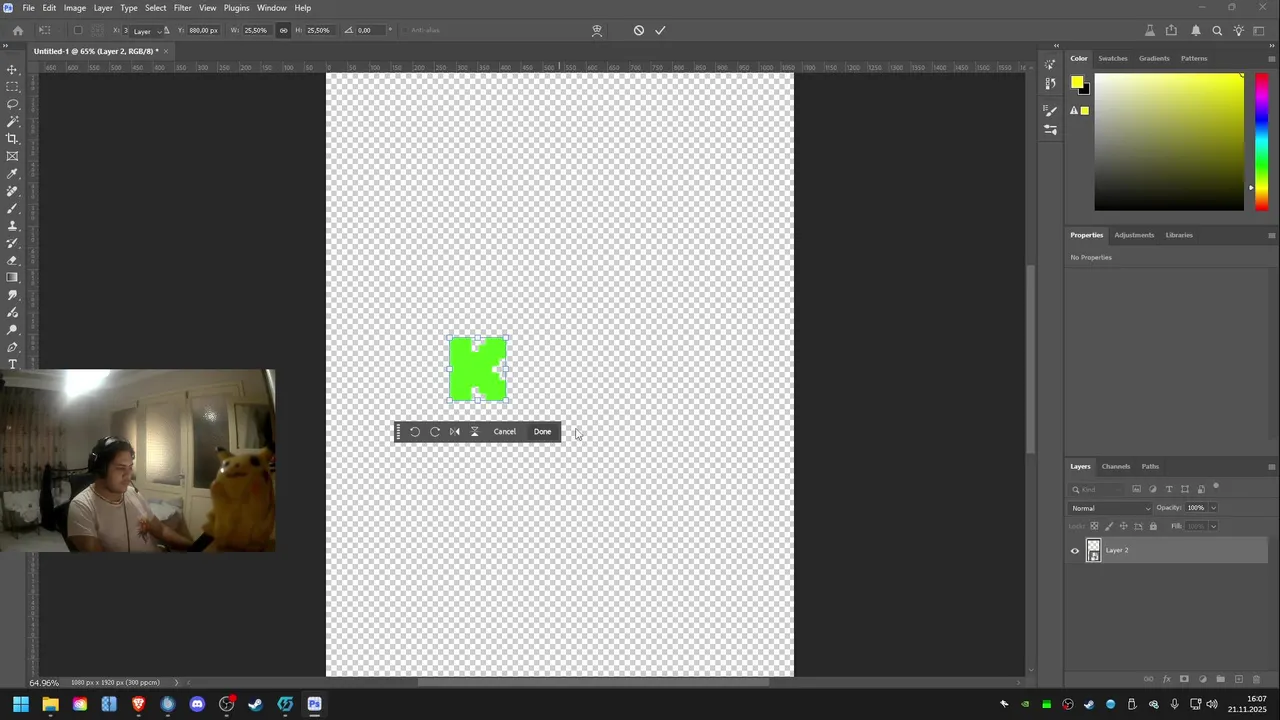Select the Gradient tool
Image resolution: width=1280 pixels, height=720 pixels.
coord(12,277)
